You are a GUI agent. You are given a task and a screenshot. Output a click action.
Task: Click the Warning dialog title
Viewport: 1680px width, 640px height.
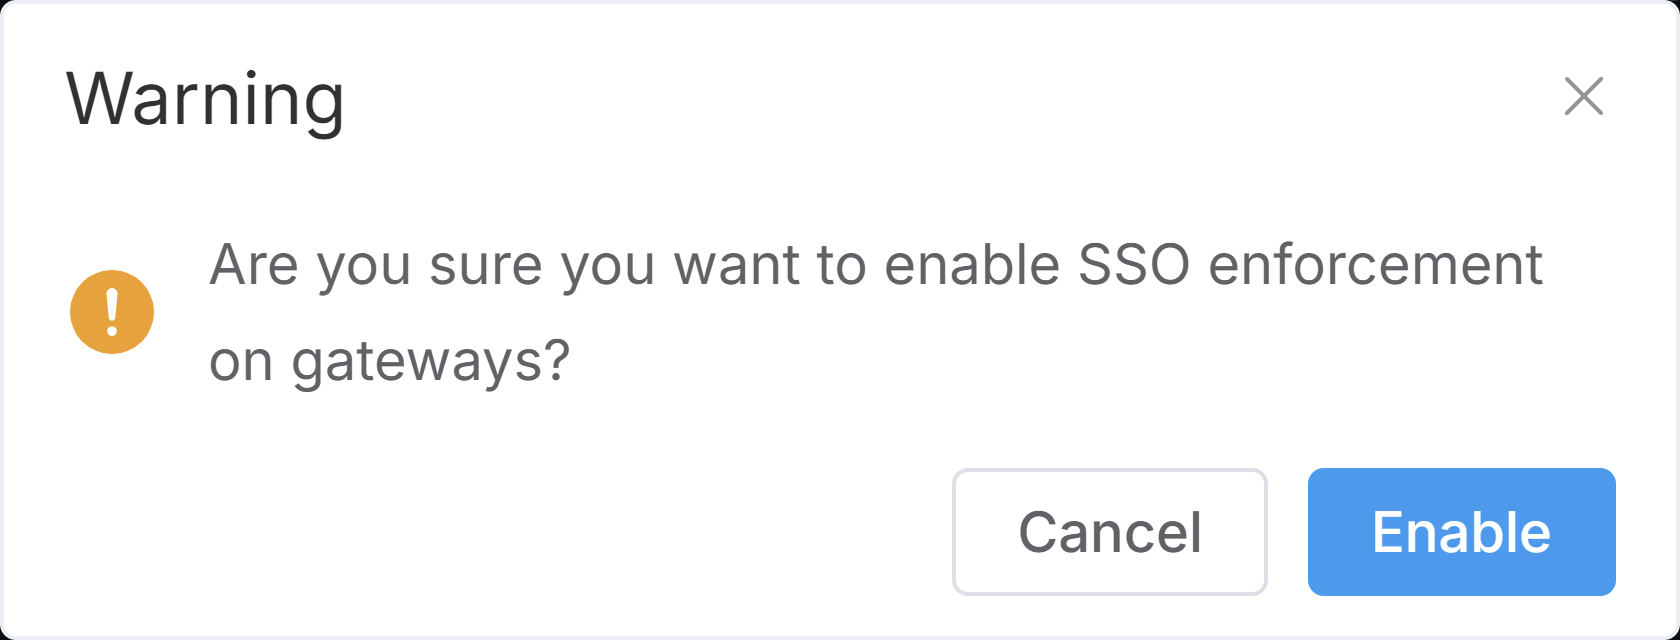point(206,99)
